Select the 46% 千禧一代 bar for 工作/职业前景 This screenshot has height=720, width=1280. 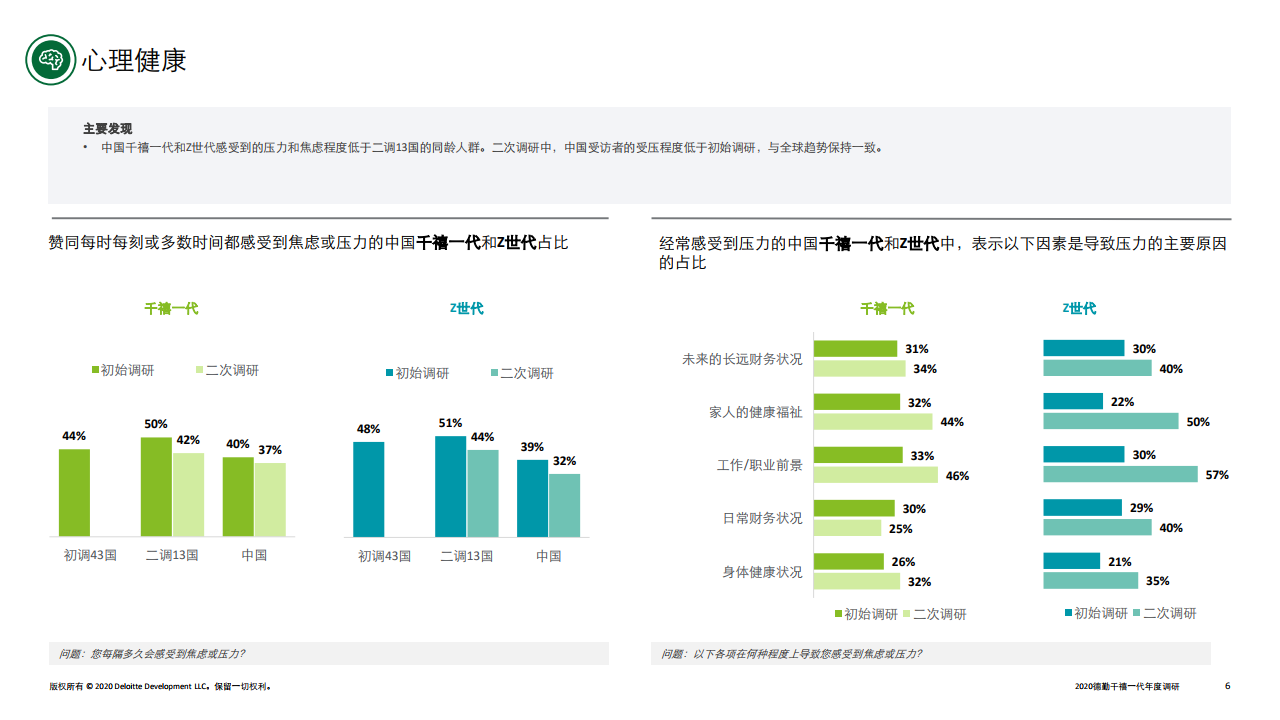[x=875, y=475]
